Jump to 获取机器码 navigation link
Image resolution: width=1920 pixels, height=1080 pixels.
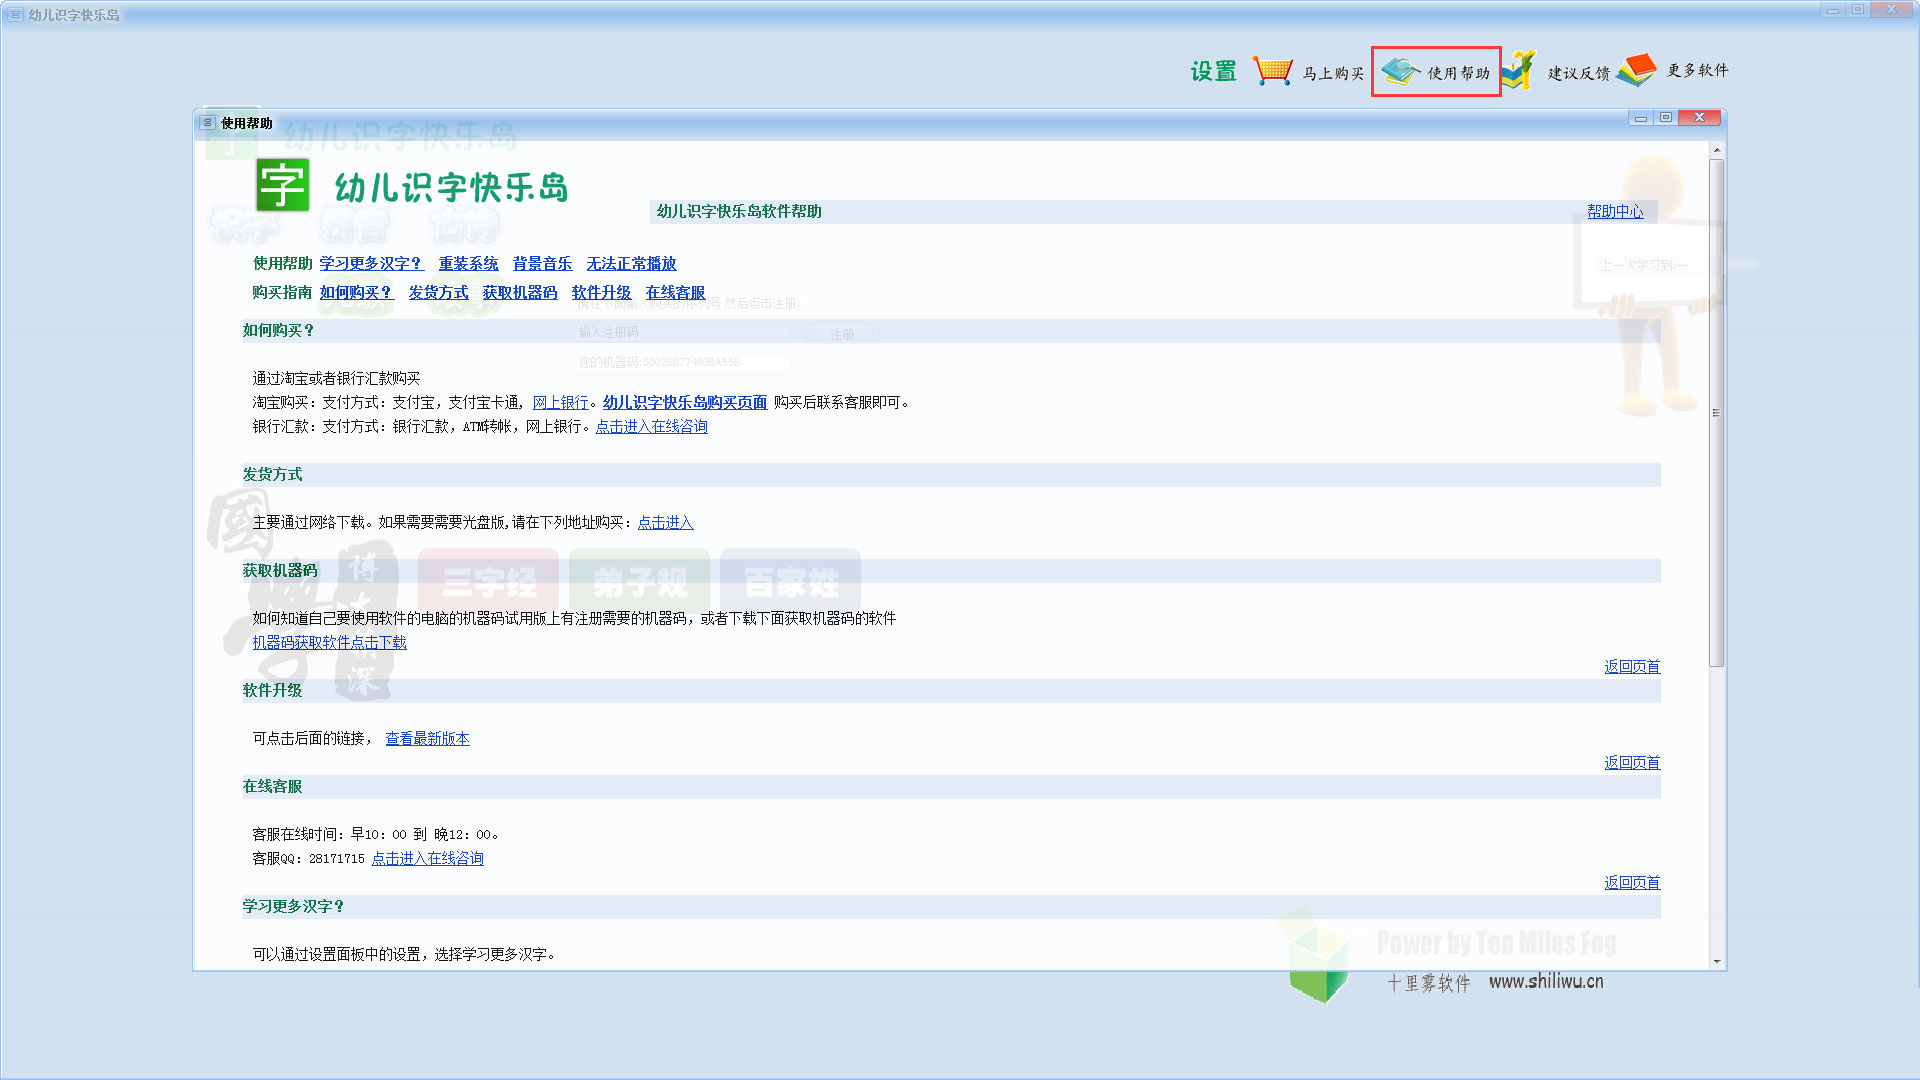pos(520,292)
